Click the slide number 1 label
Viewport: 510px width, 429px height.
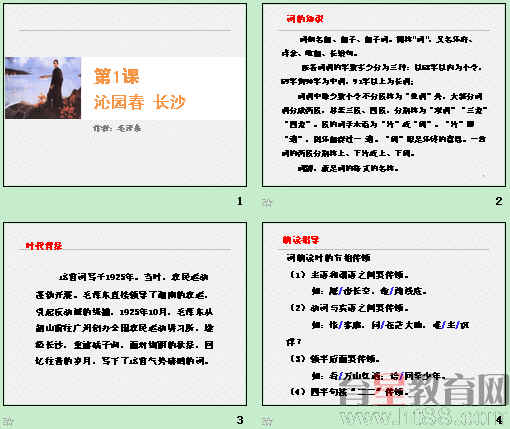point(240,201)
